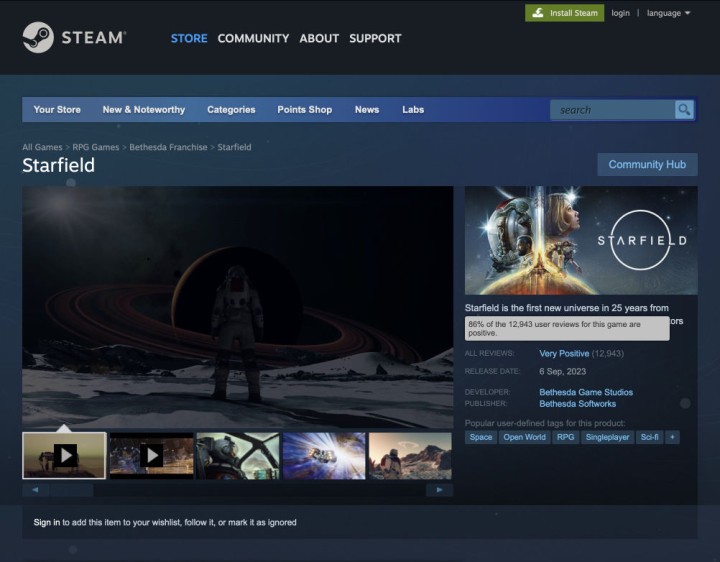Open New & Noteworthy tab
This screenshot has height=562, width=720.
(x=144, y=110)
